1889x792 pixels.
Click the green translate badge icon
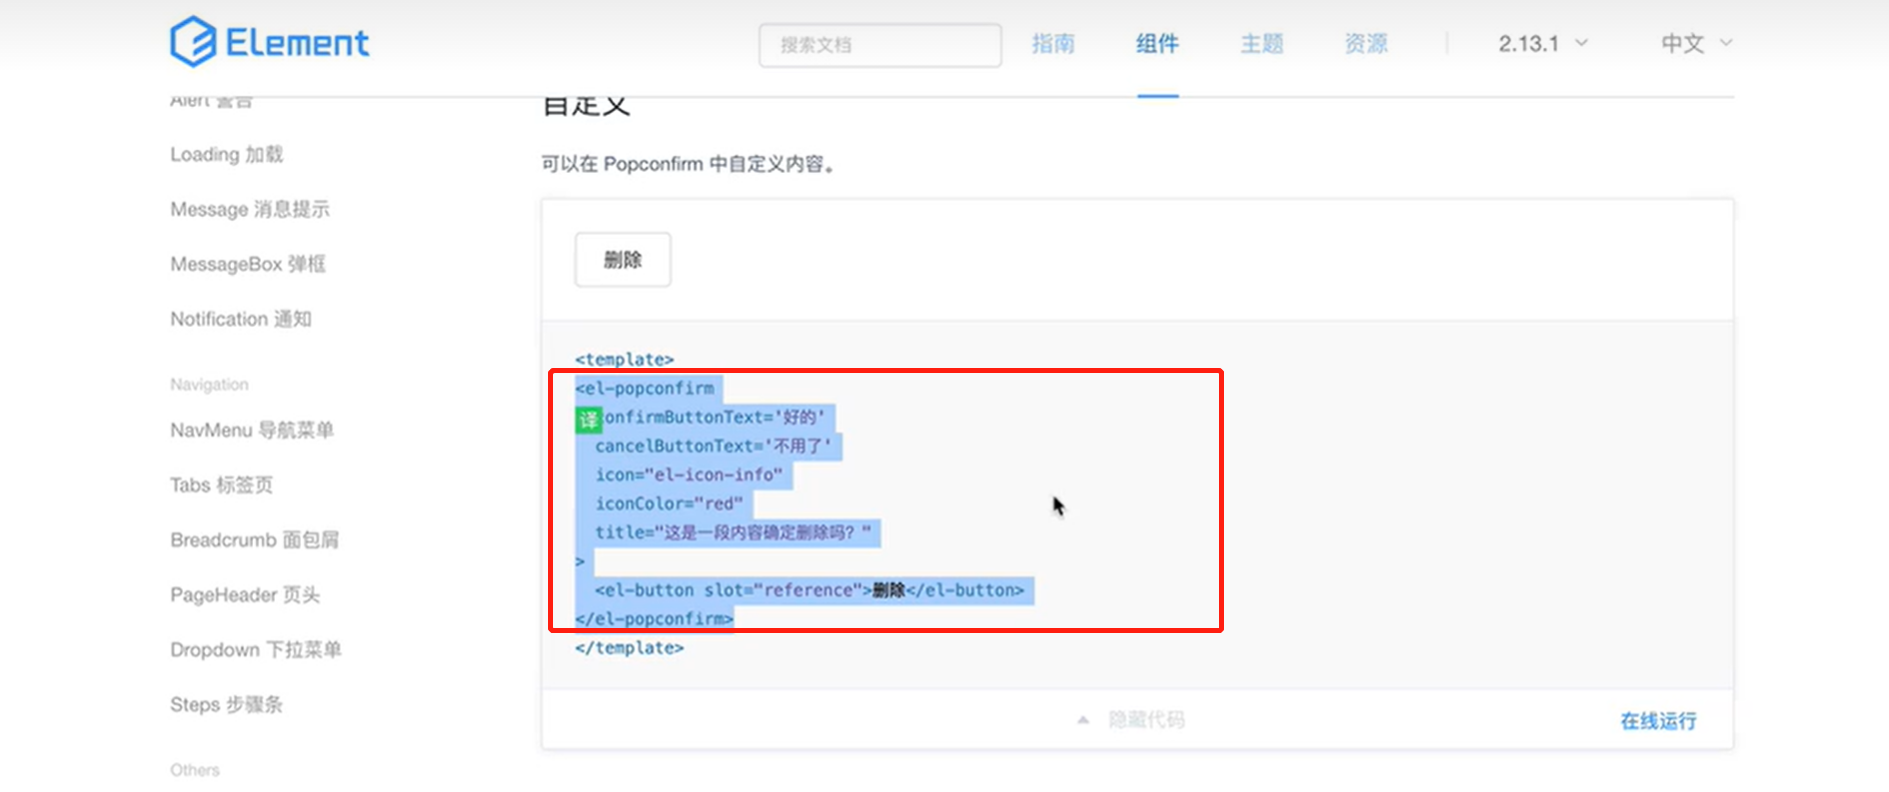point(588,419)
